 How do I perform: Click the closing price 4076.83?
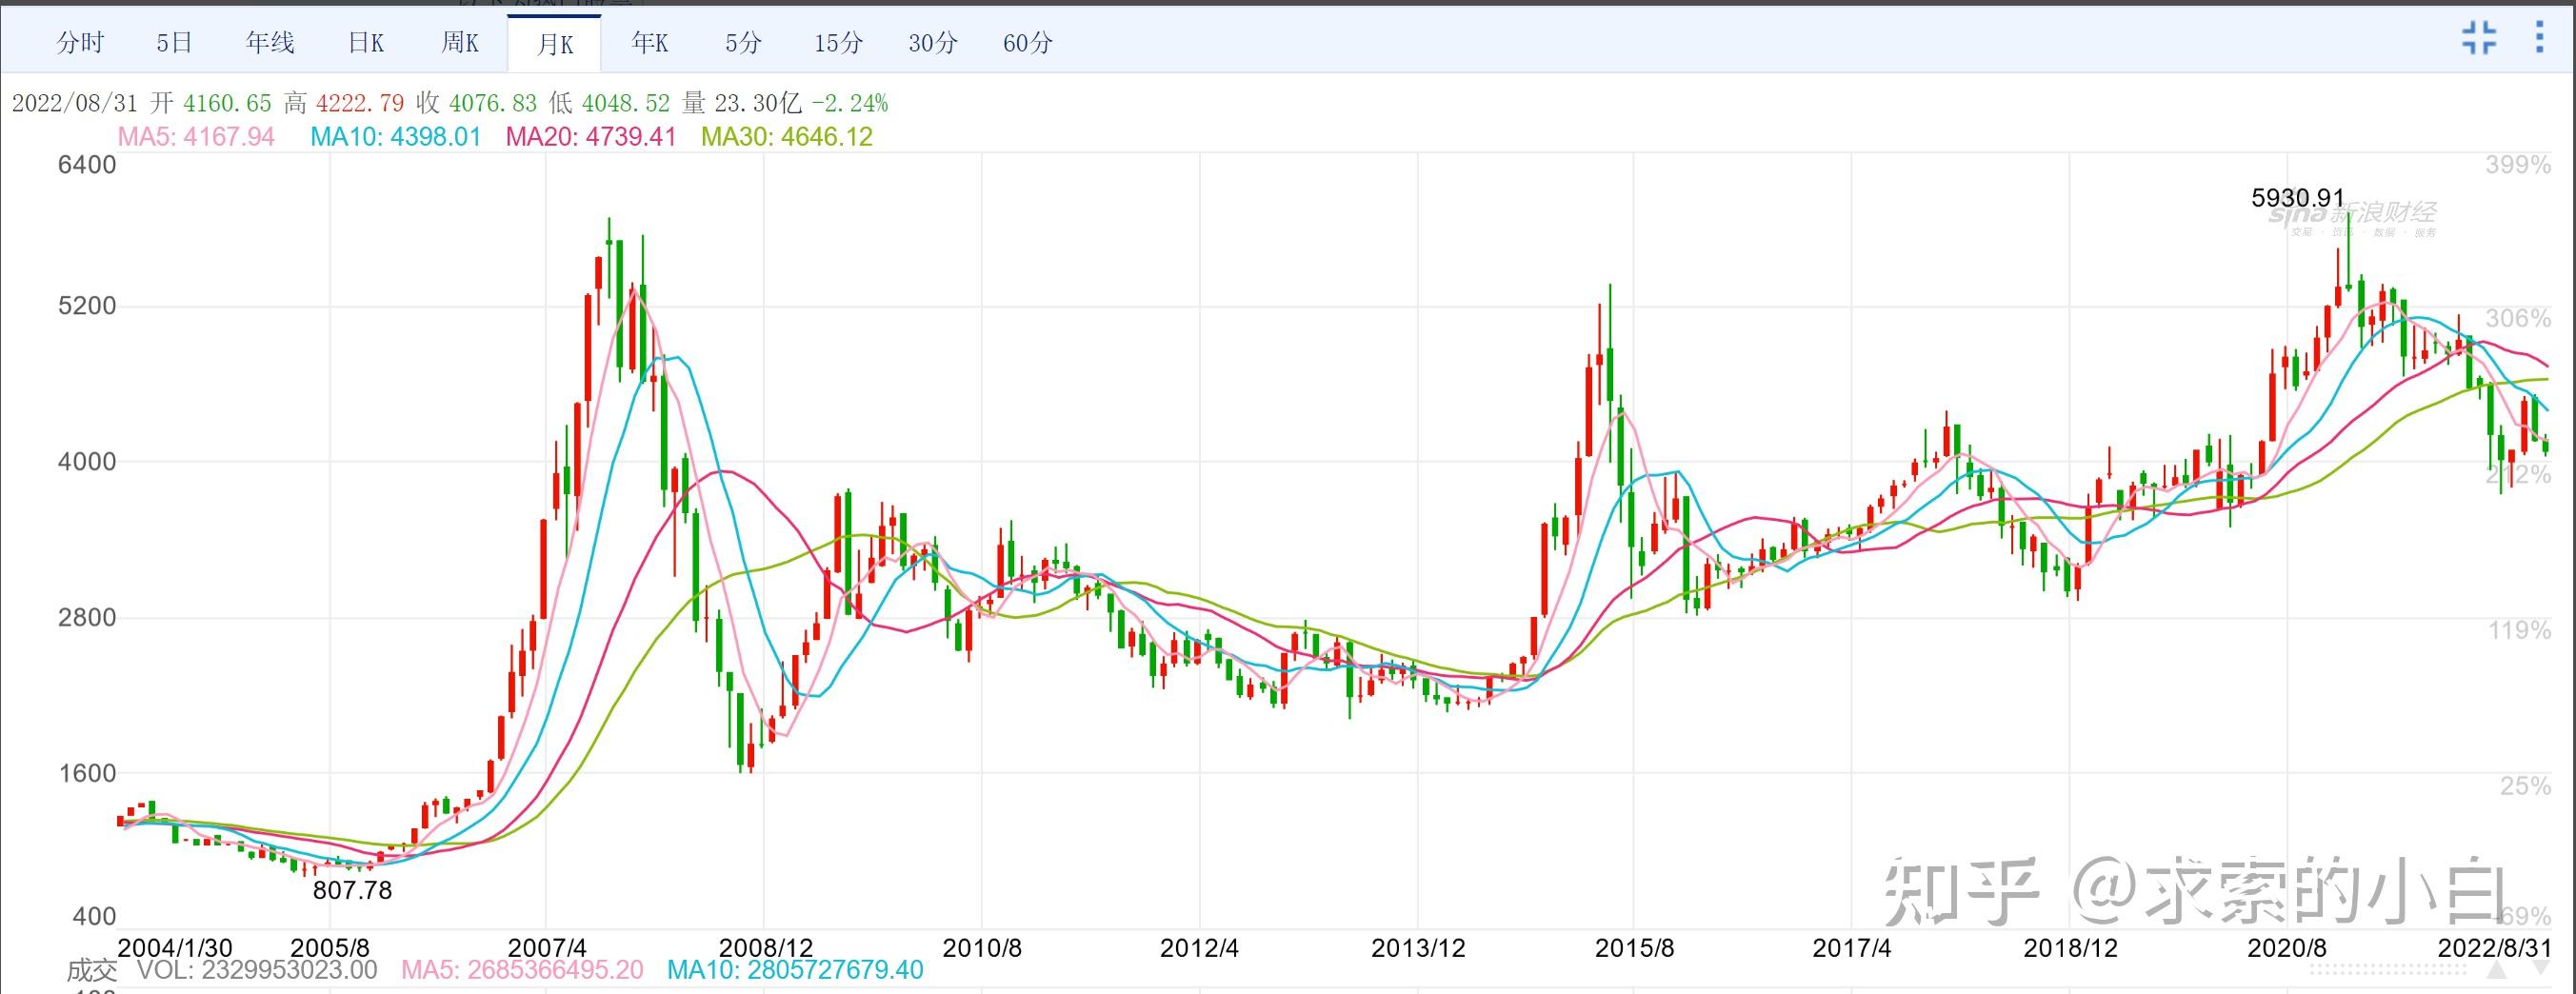tap(493, 104)
